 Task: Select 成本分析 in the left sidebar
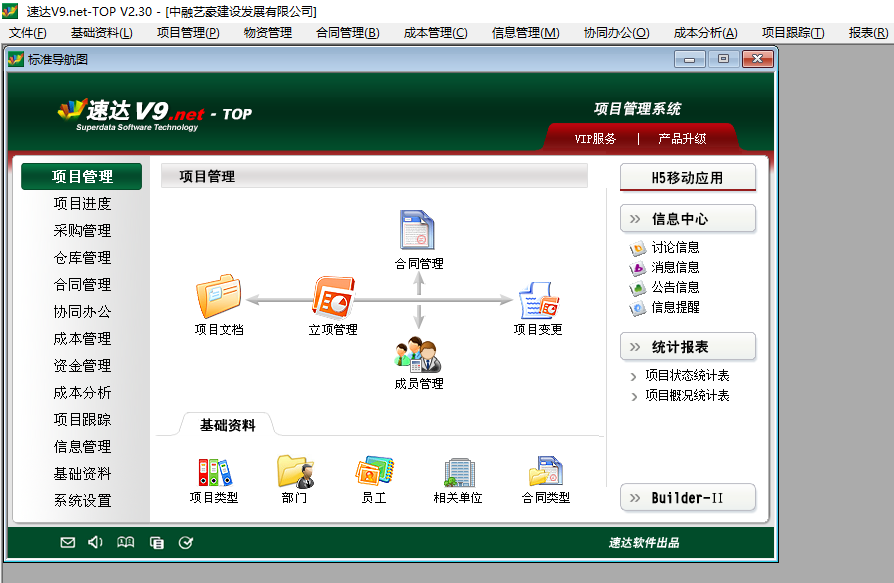[x=82, y=393]
